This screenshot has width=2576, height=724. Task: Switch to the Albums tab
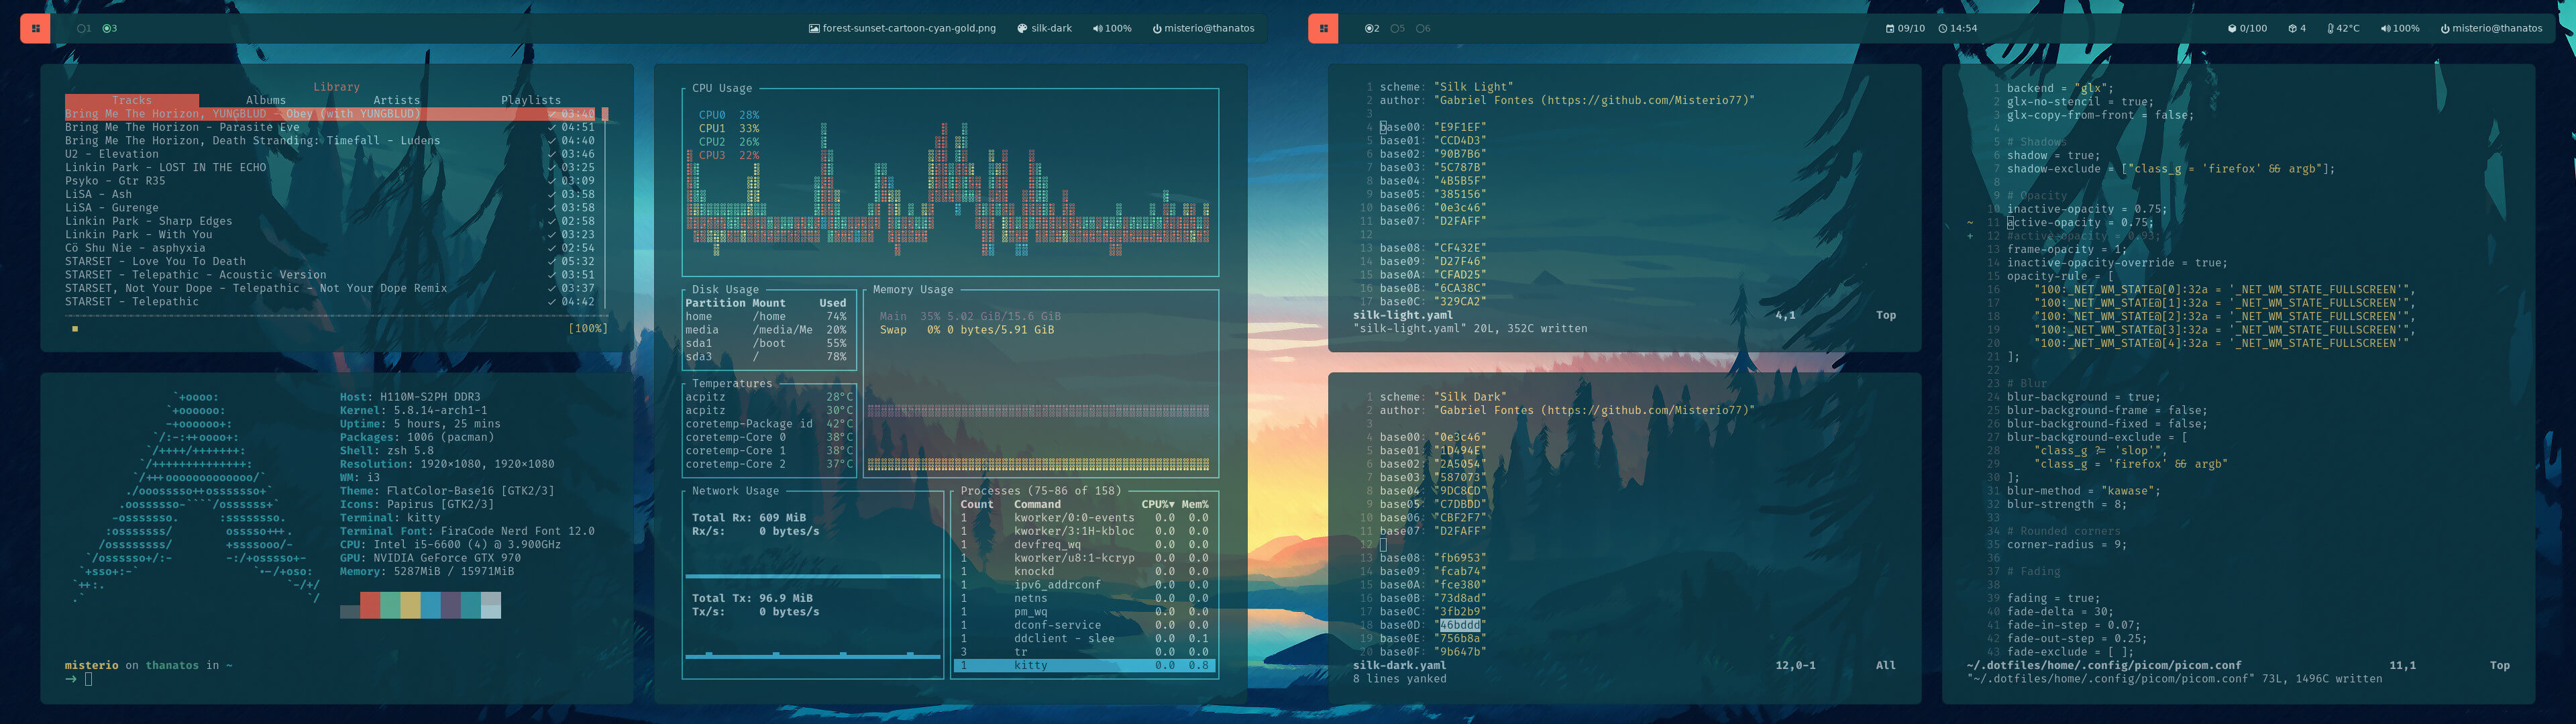(x=266, y=100)
